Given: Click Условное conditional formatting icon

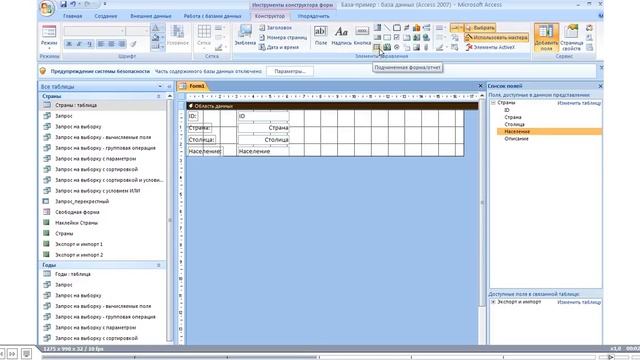Looking at the screenshot, I should point(178,36).
